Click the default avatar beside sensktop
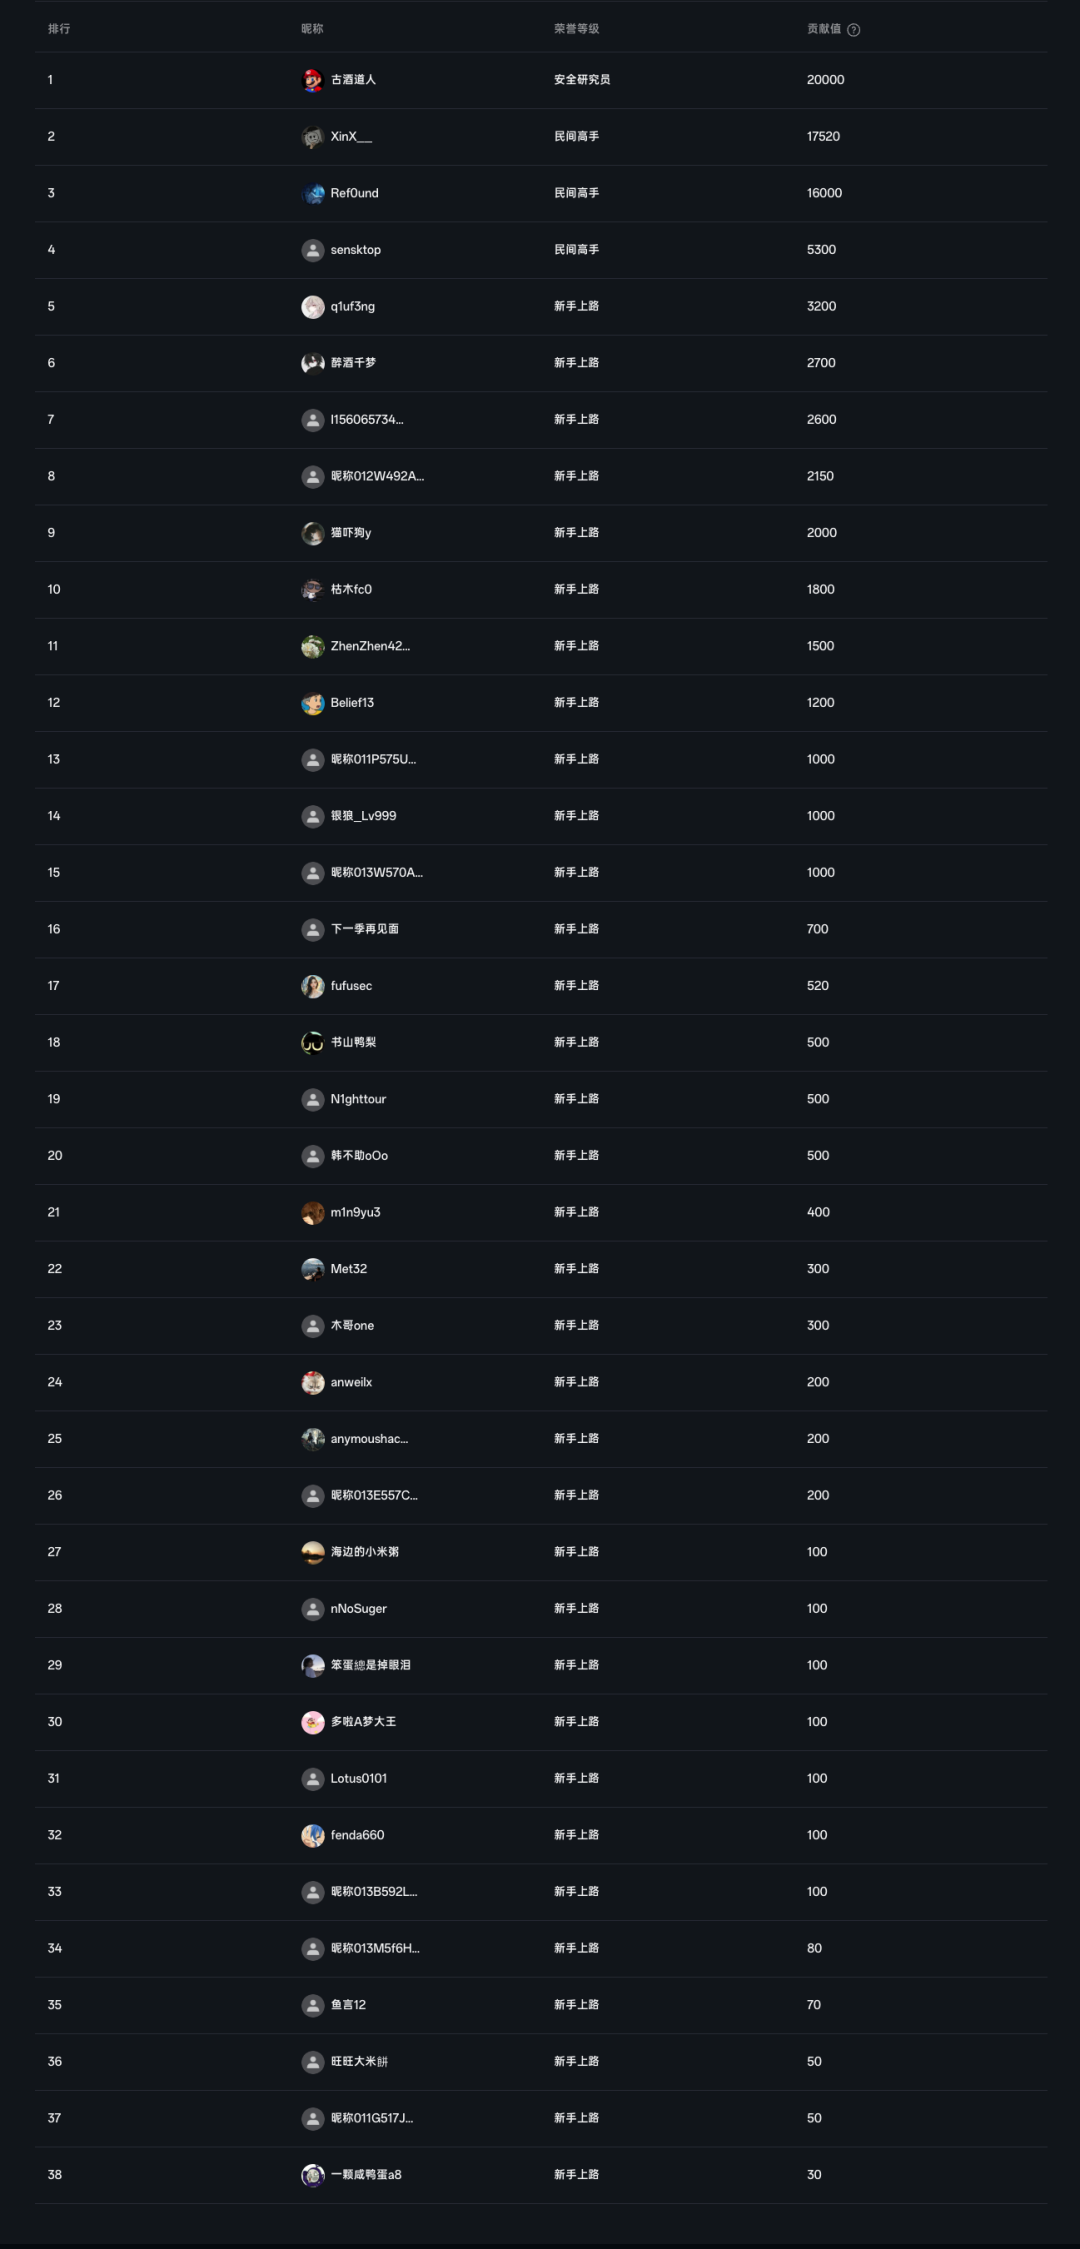Viewport: 1080px width, 2249px height. coord(313,250)
